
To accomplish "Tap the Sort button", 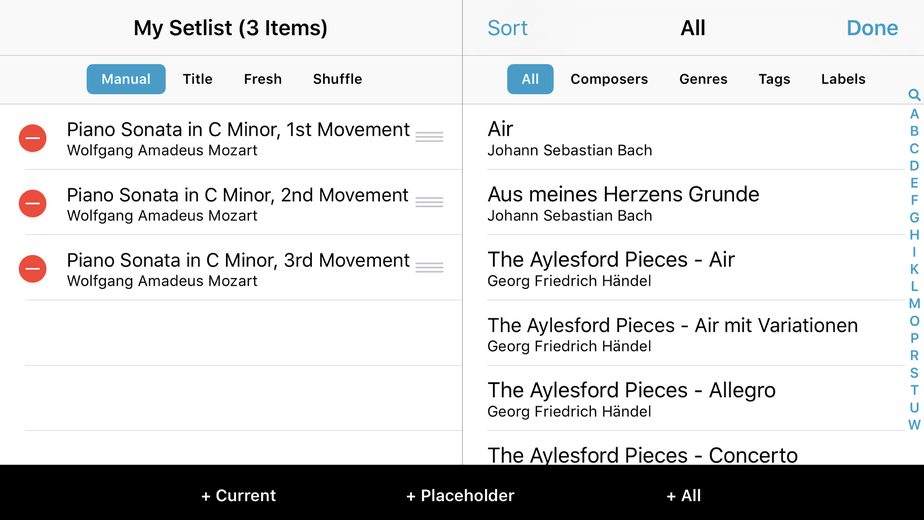I will (x=507, y=28).
